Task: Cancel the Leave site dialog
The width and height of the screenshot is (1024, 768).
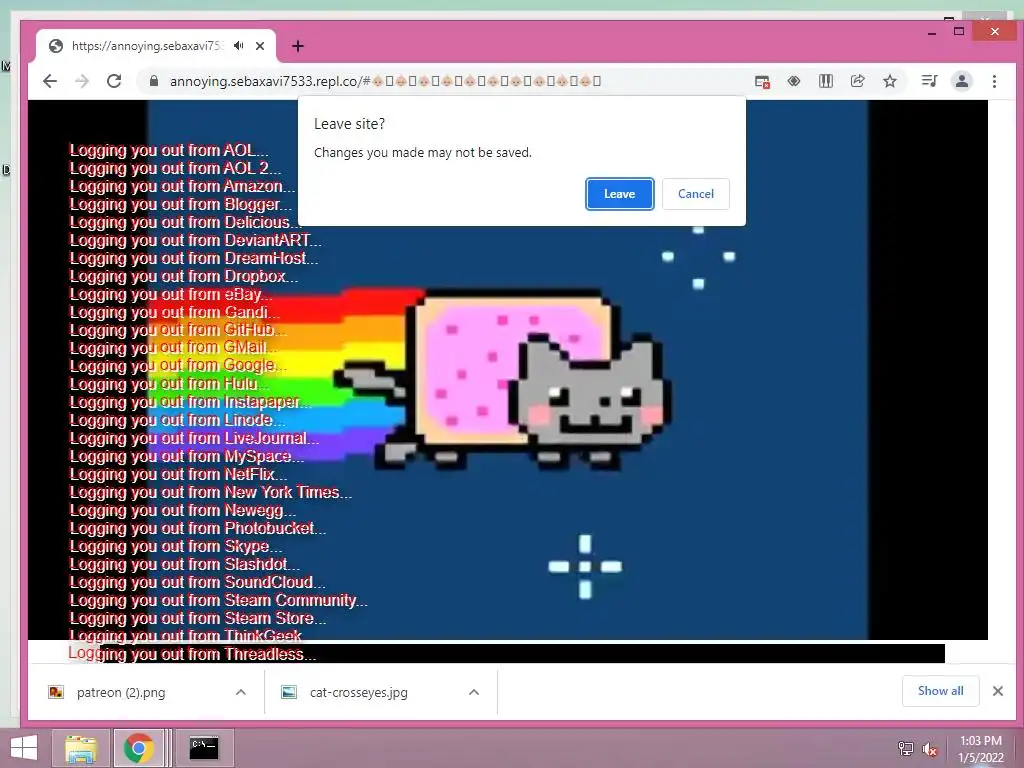Action: pos(696,194)
